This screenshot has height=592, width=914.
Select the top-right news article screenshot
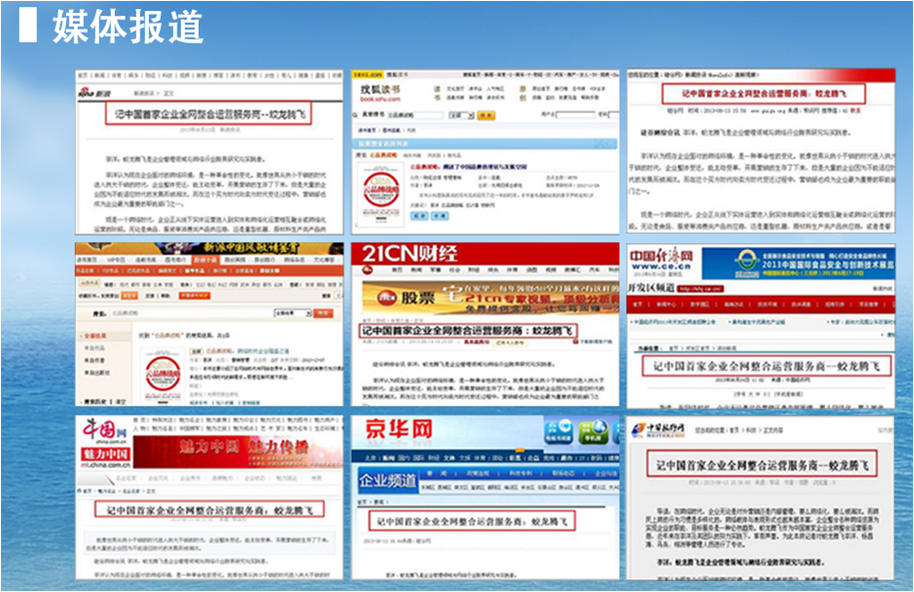[760, 150]
